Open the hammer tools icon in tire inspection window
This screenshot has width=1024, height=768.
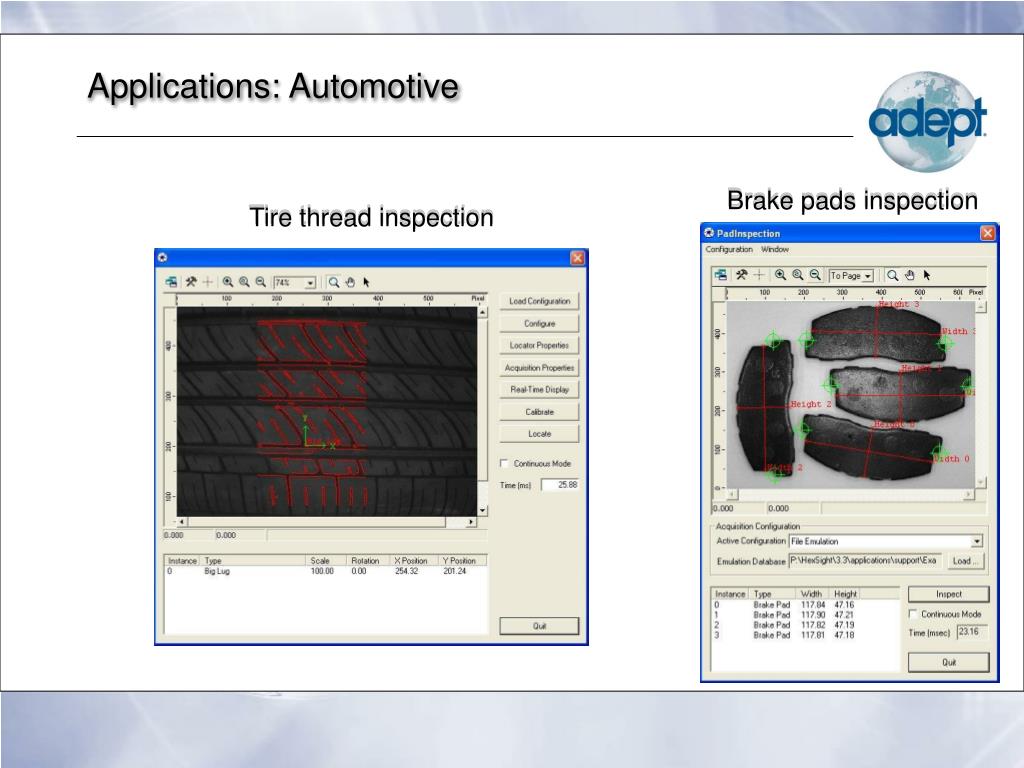pos(191,282)
